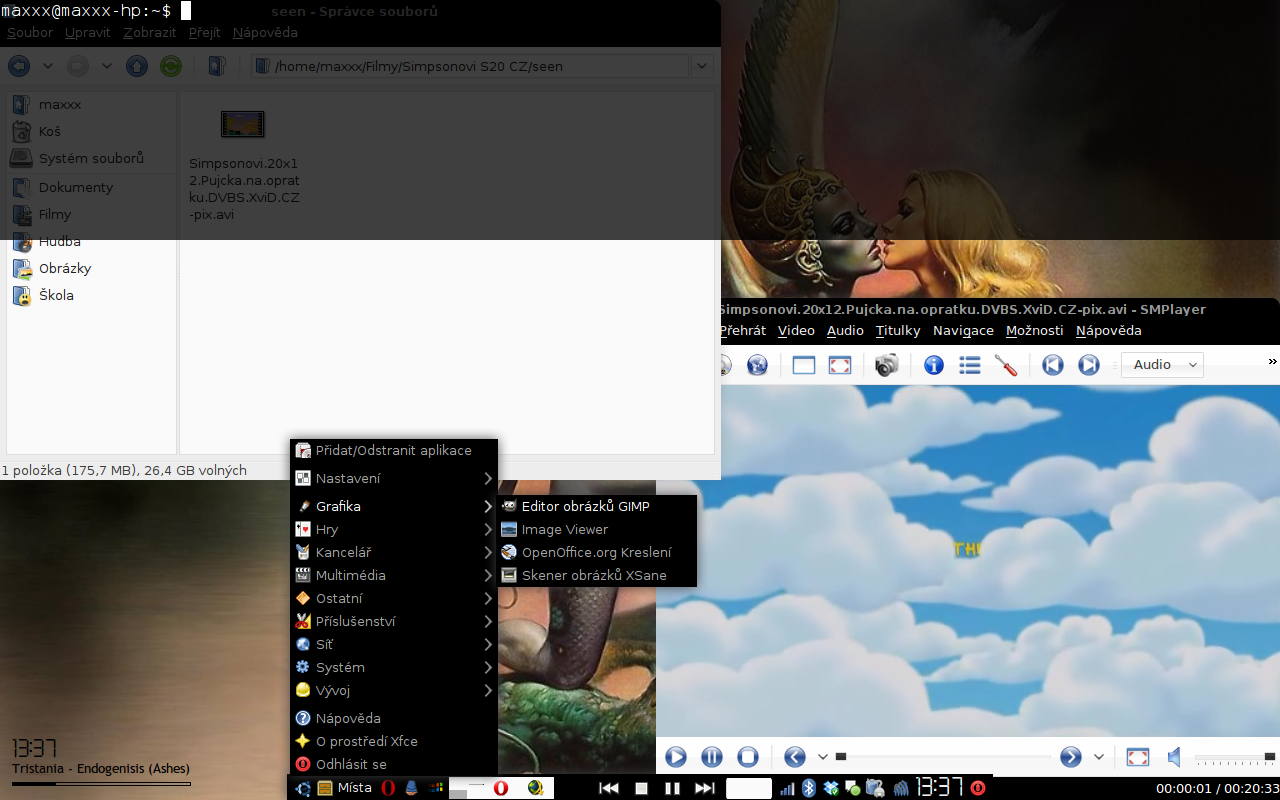Open the Příslušenství menu category
Screen dimensions: 1280x800
394,621
